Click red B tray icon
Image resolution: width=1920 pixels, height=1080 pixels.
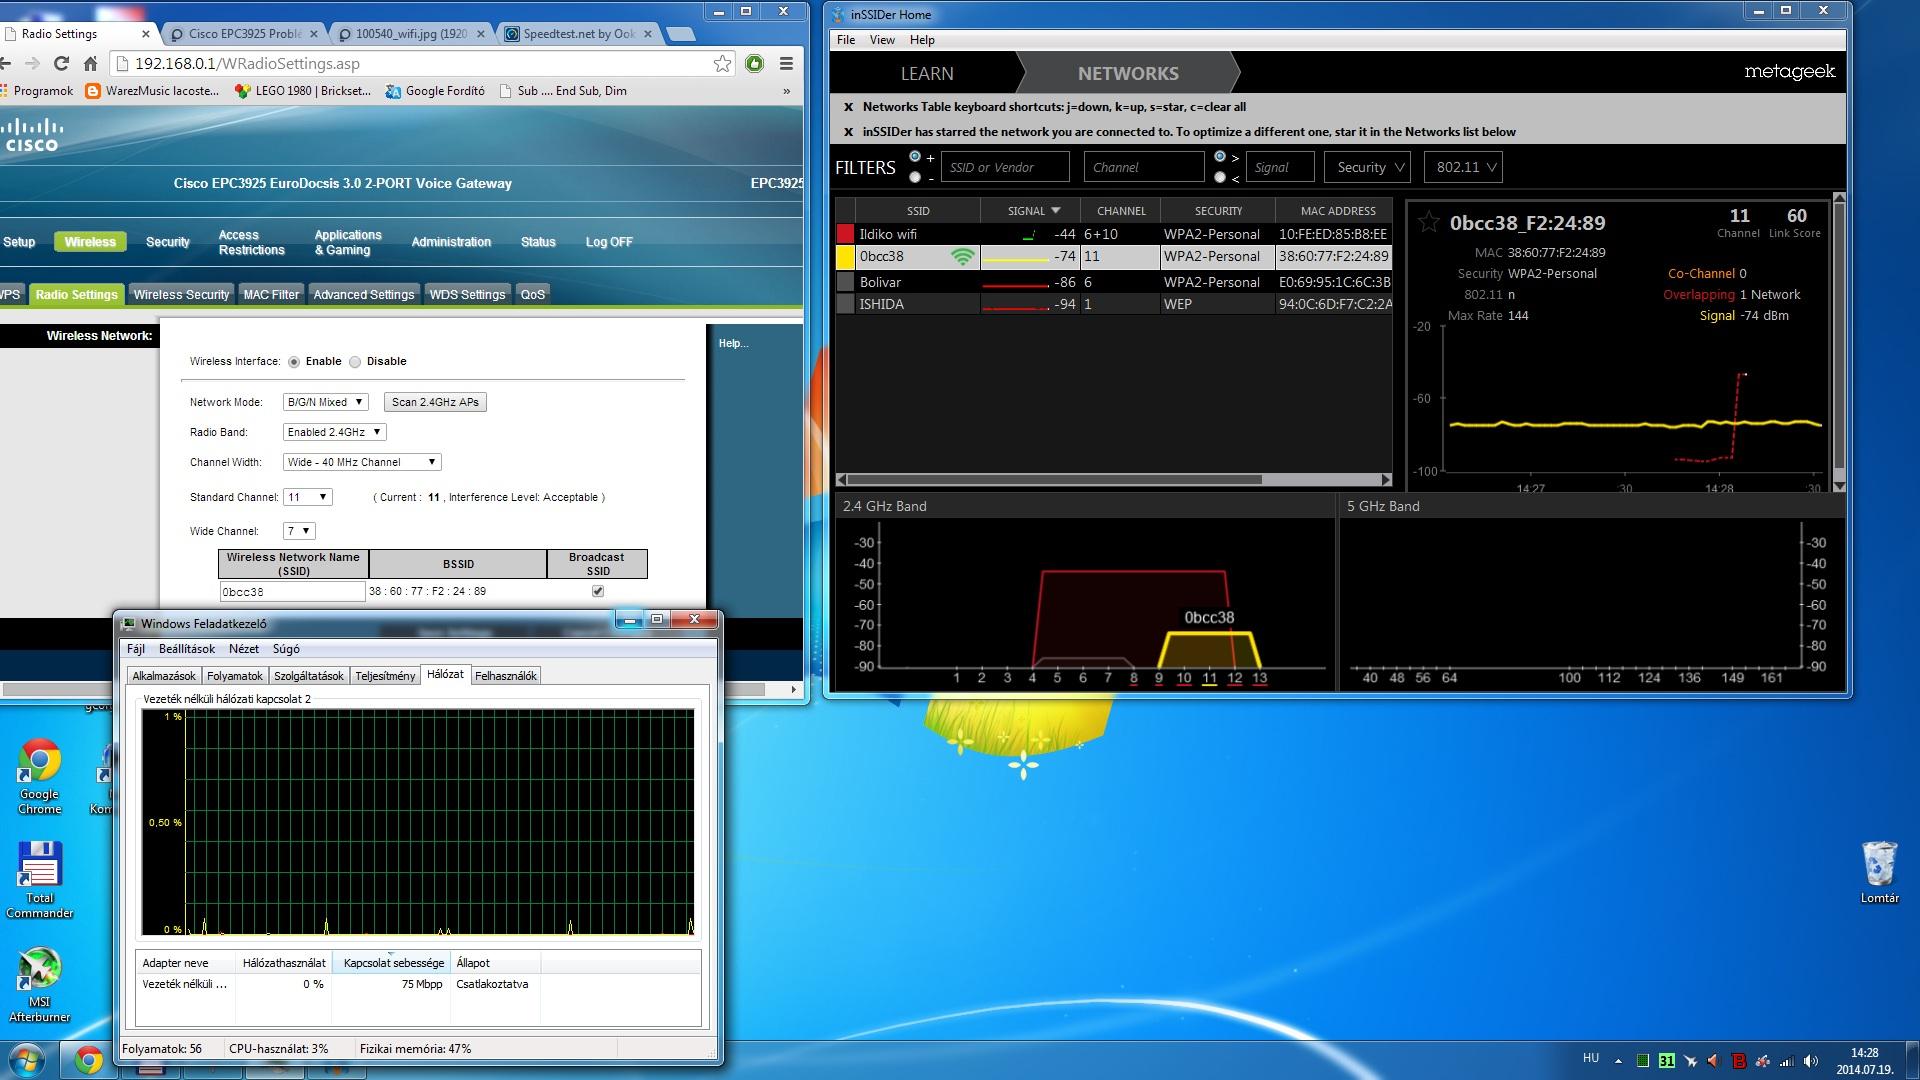tap(1739, 1061)
